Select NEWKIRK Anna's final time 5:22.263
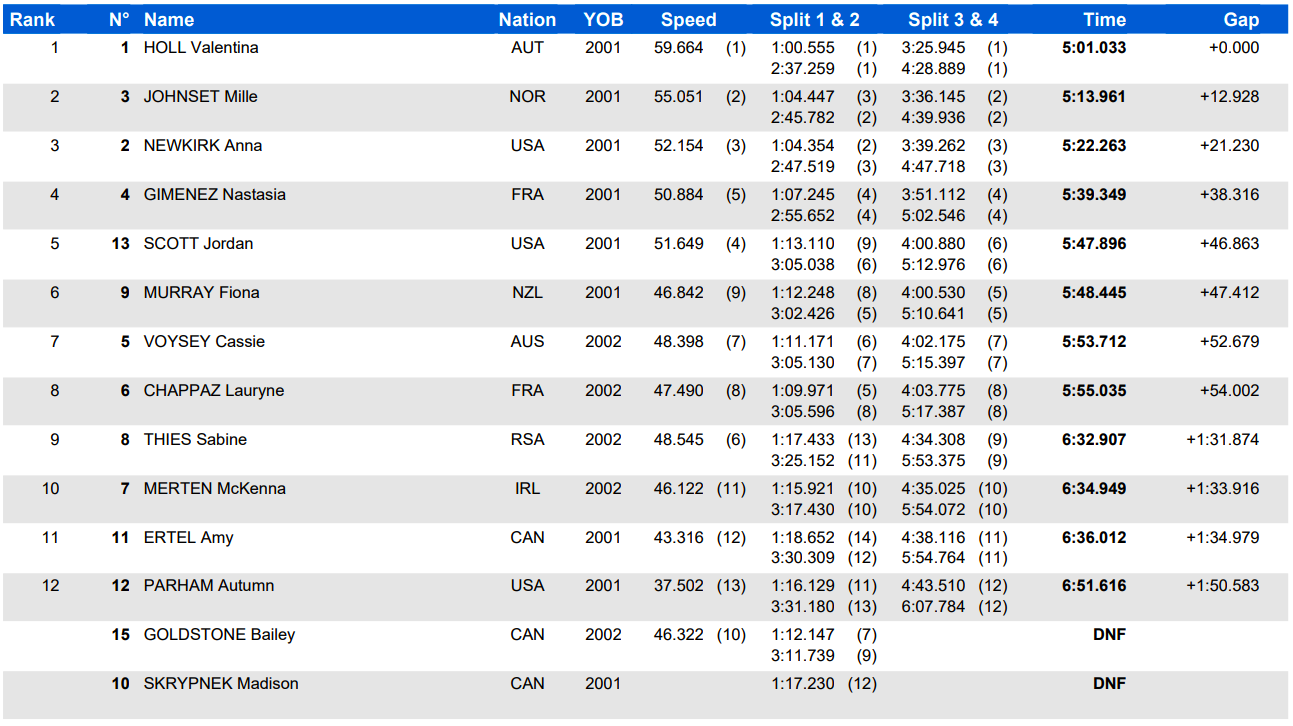Viewport: 1293px width, 726px height. click(1093, 146)
